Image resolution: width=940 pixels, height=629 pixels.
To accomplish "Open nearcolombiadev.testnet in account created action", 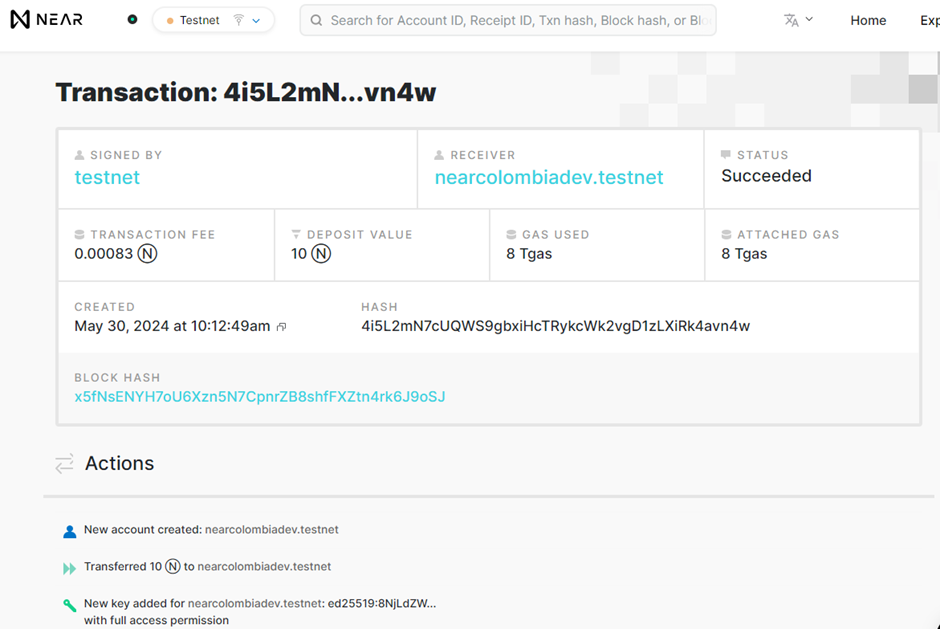I will pos(272,530).
